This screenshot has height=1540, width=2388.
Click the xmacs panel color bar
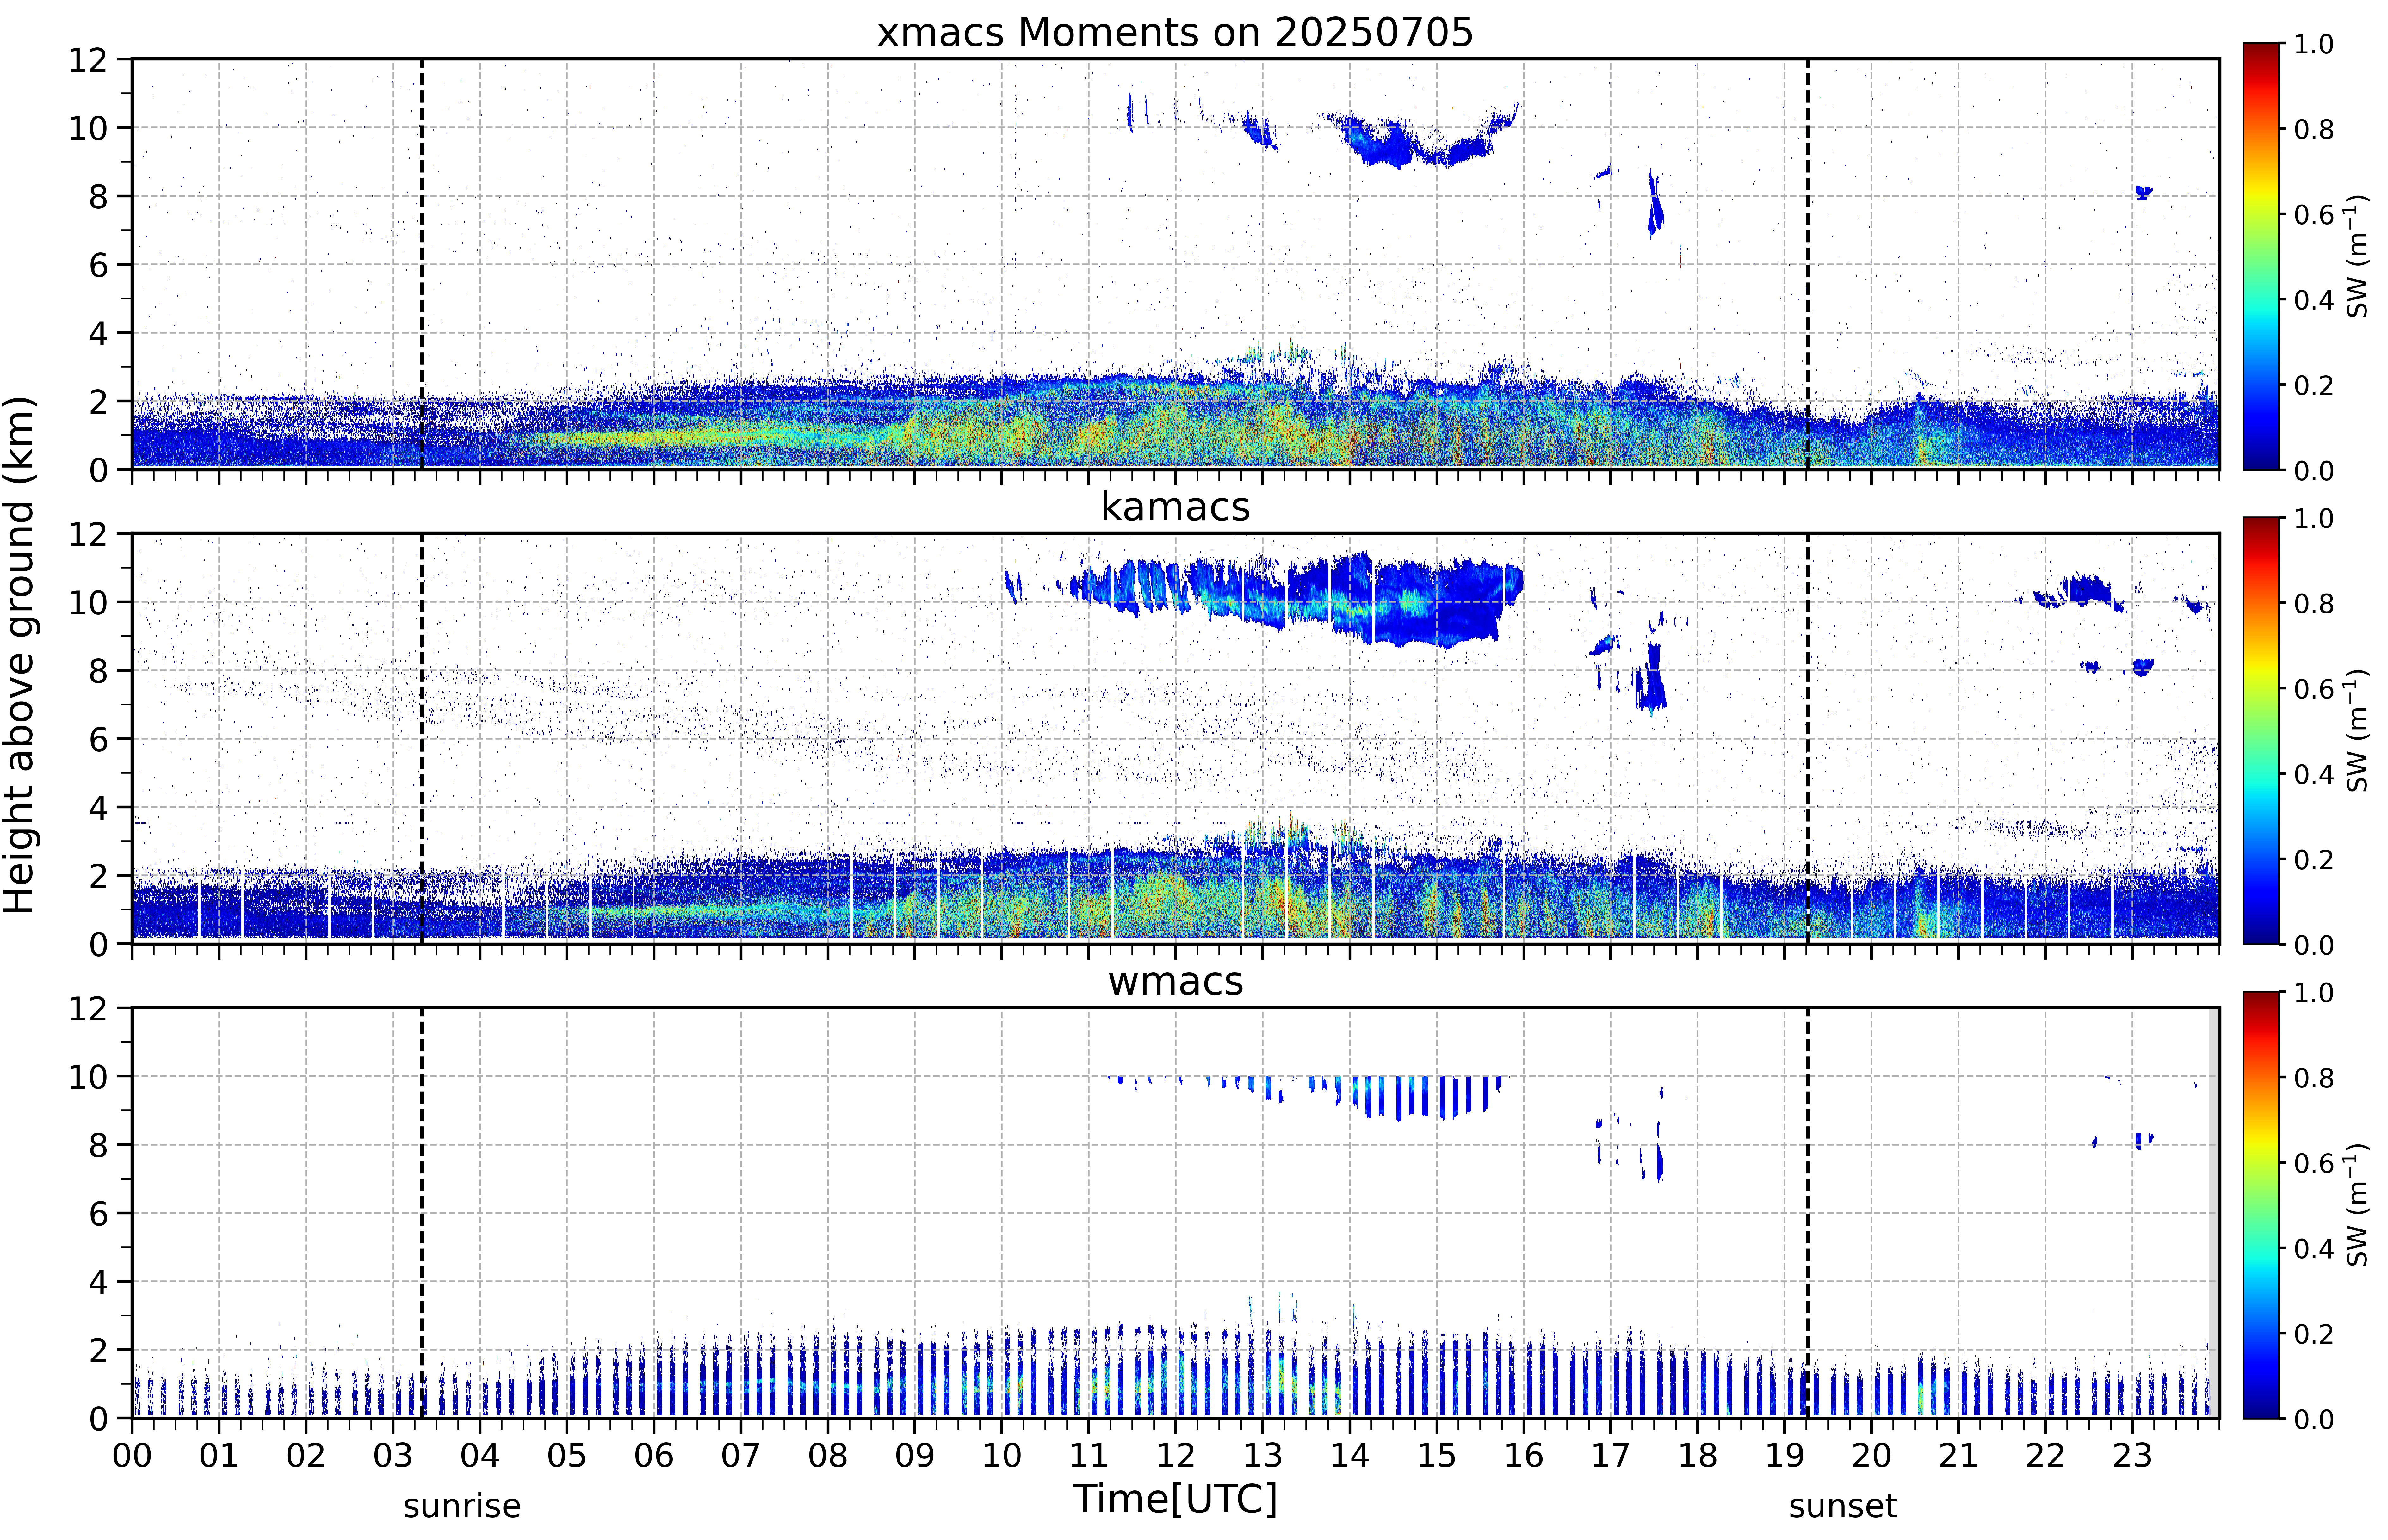pos(2261,256)
